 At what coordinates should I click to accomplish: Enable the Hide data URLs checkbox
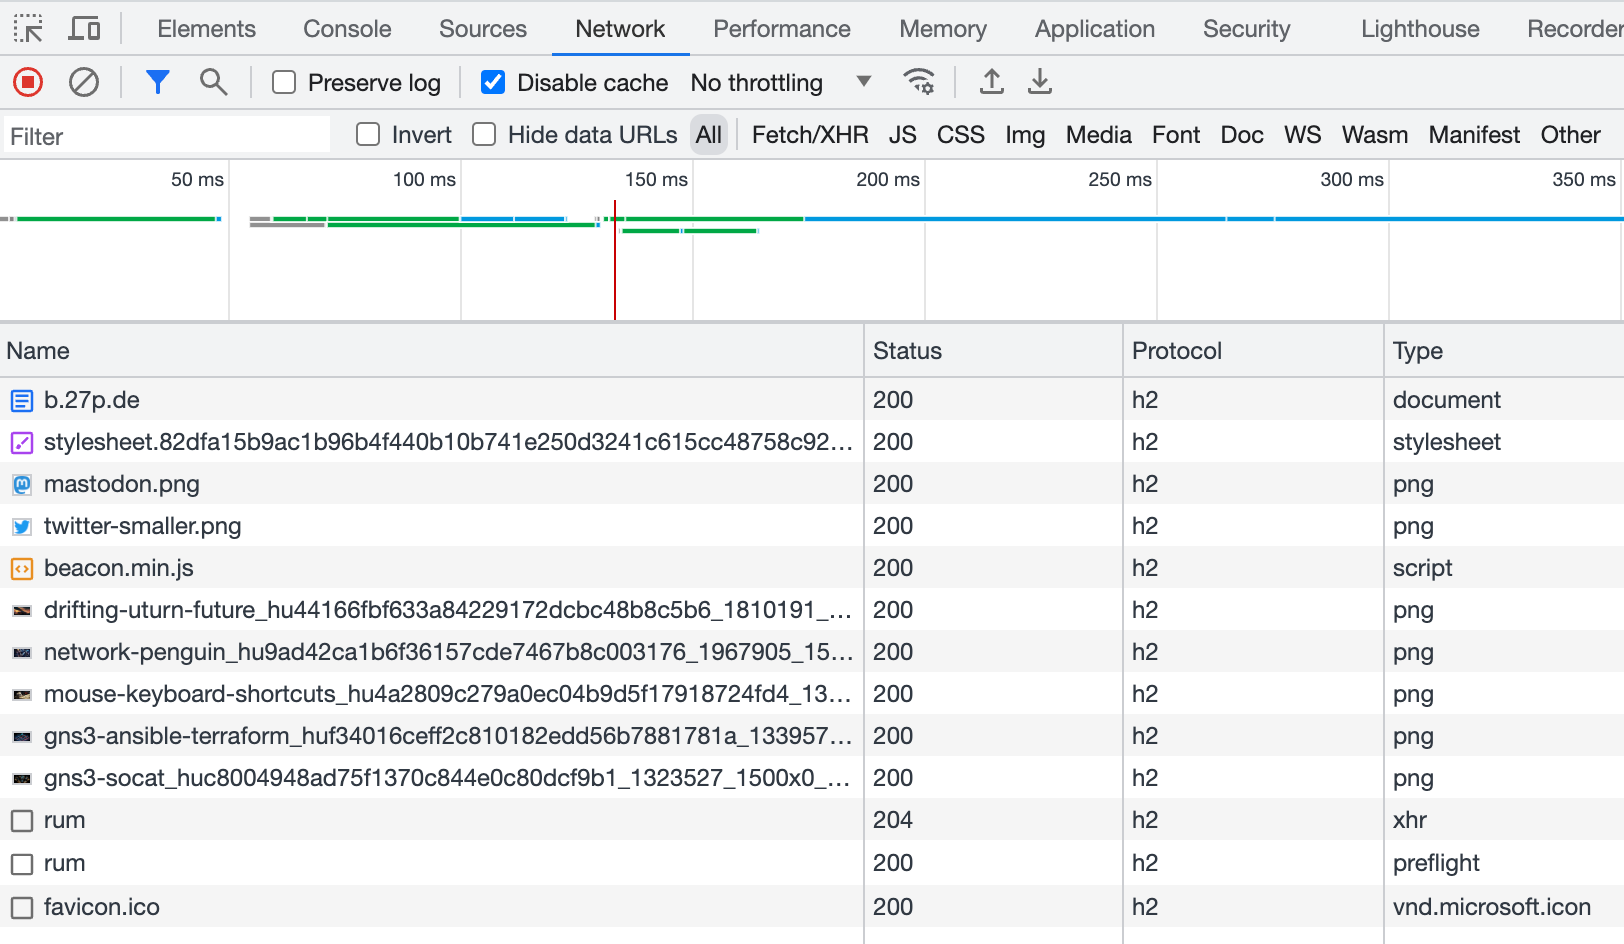tap(484, 134)
